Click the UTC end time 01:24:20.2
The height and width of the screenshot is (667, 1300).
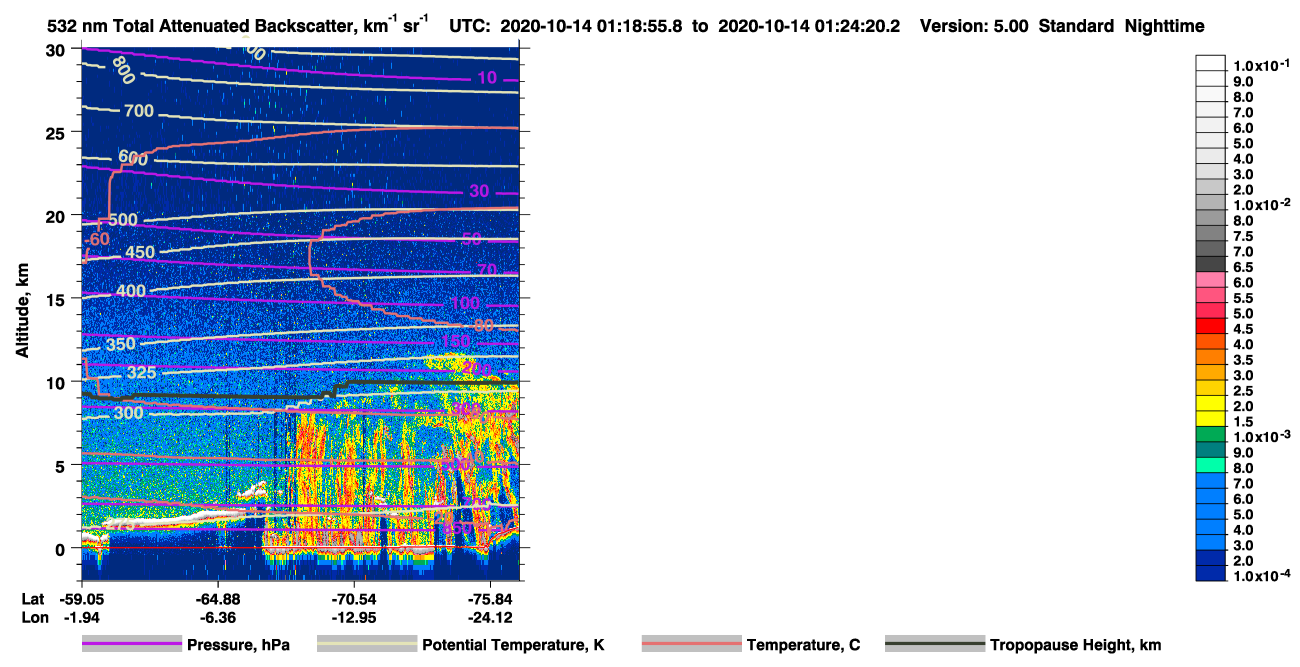pyautogui.click(x=856, y=27)
